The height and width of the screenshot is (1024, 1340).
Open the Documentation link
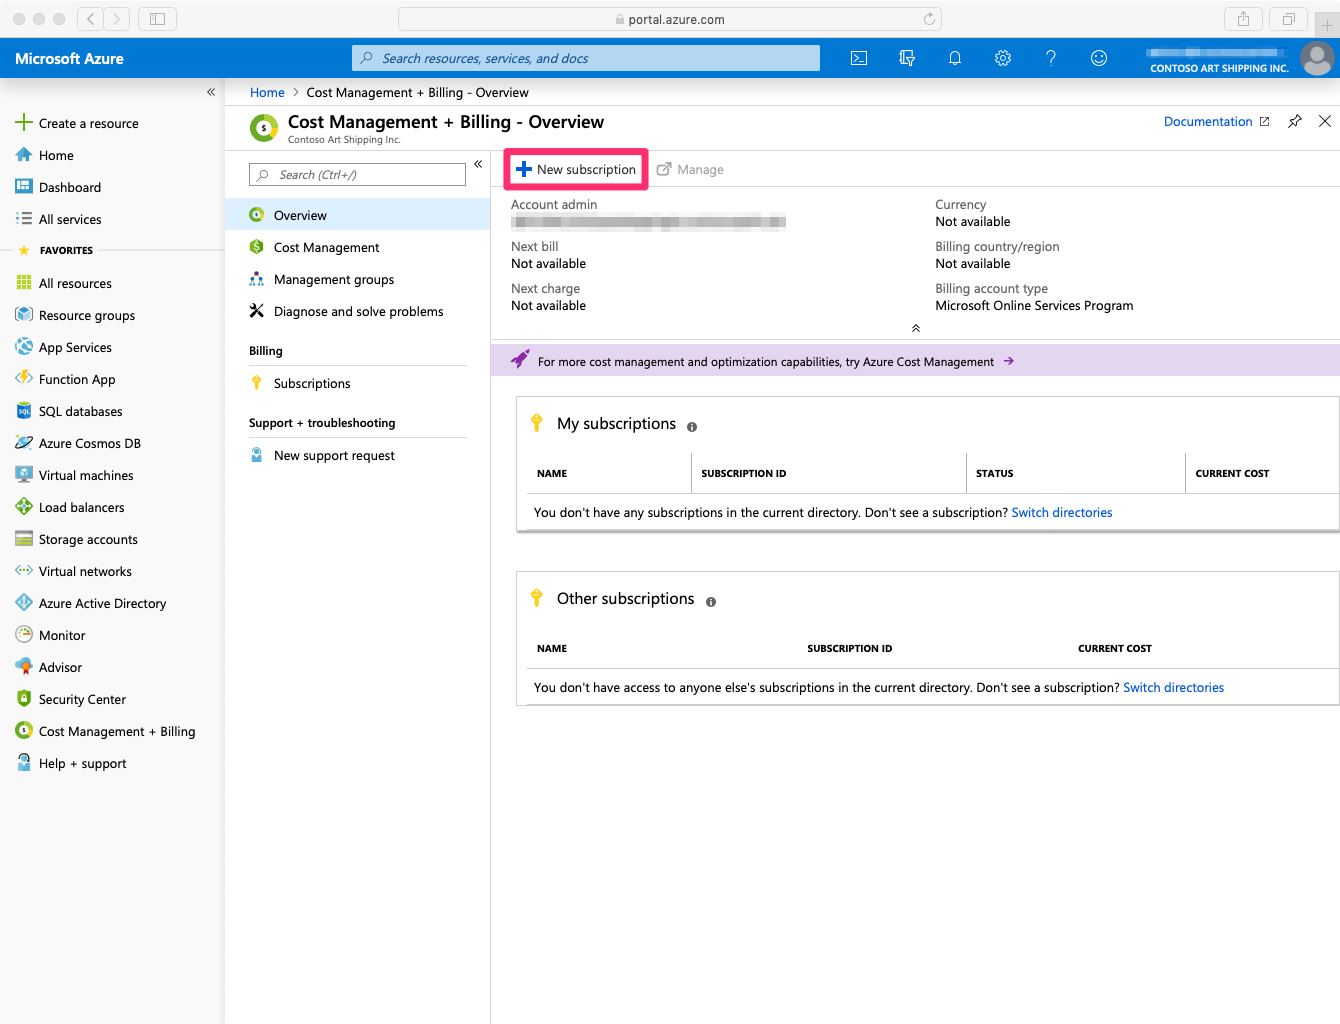point(1217,122)
